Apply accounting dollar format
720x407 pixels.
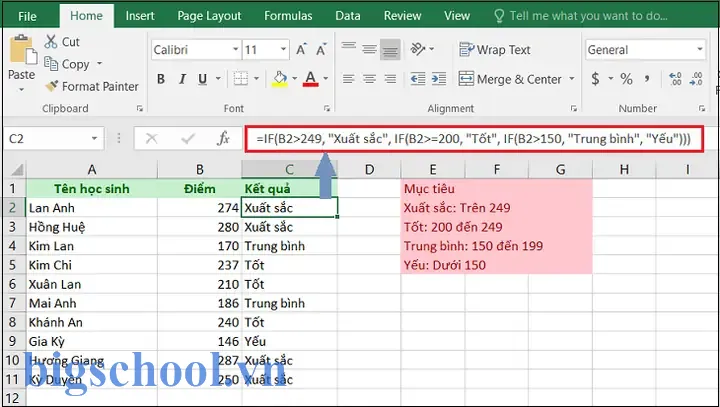[x=596, y=79]
